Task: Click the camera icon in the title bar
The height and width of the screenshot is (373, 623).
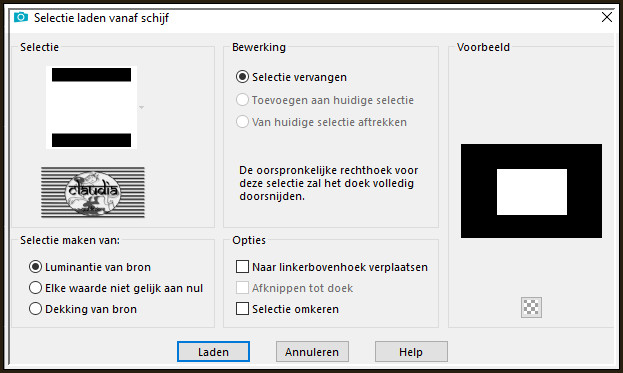Action: (21, 17)
